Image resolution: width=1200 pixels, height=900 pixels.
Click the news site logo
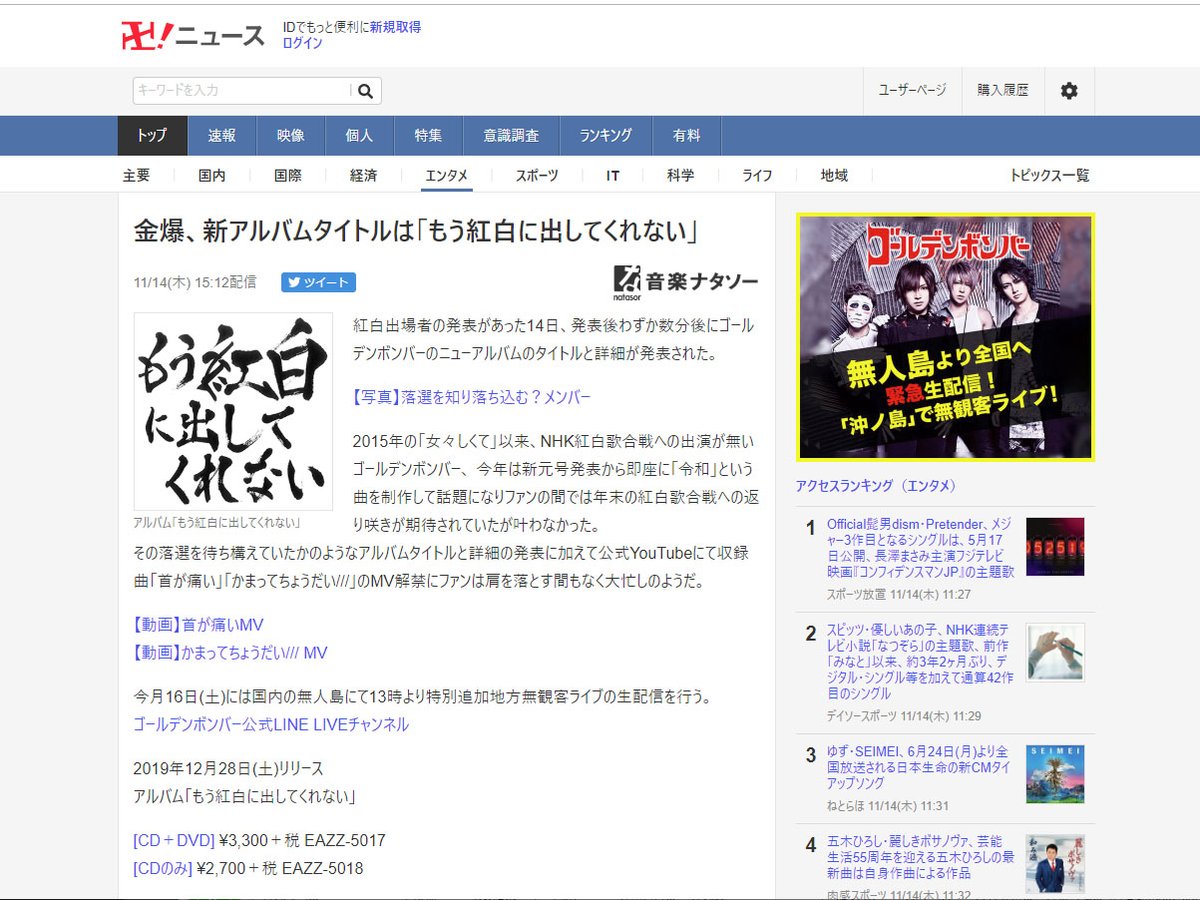pyautogui.click(x=192, y=35)
